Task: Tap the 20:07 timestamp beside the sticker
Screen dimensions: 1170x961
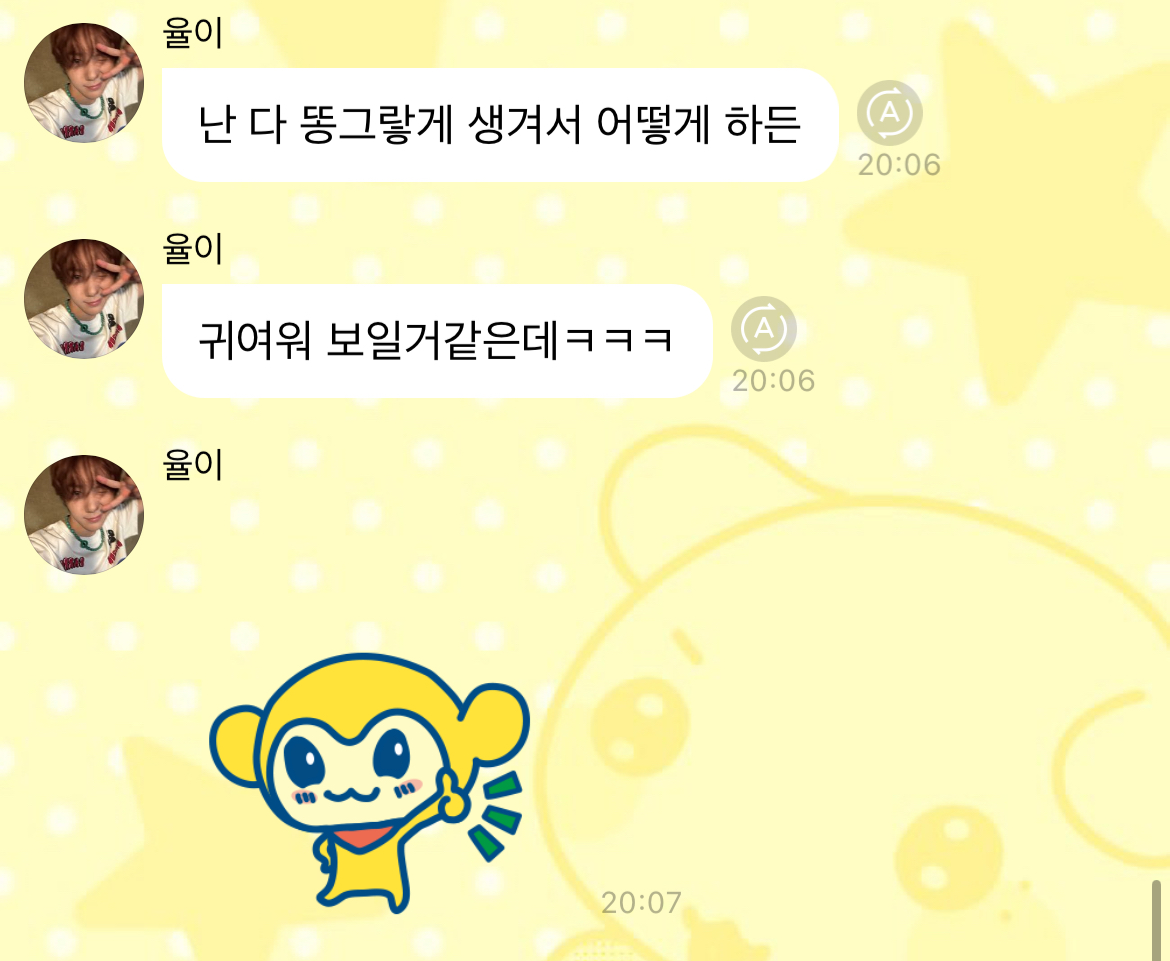Action: point(642,903)
